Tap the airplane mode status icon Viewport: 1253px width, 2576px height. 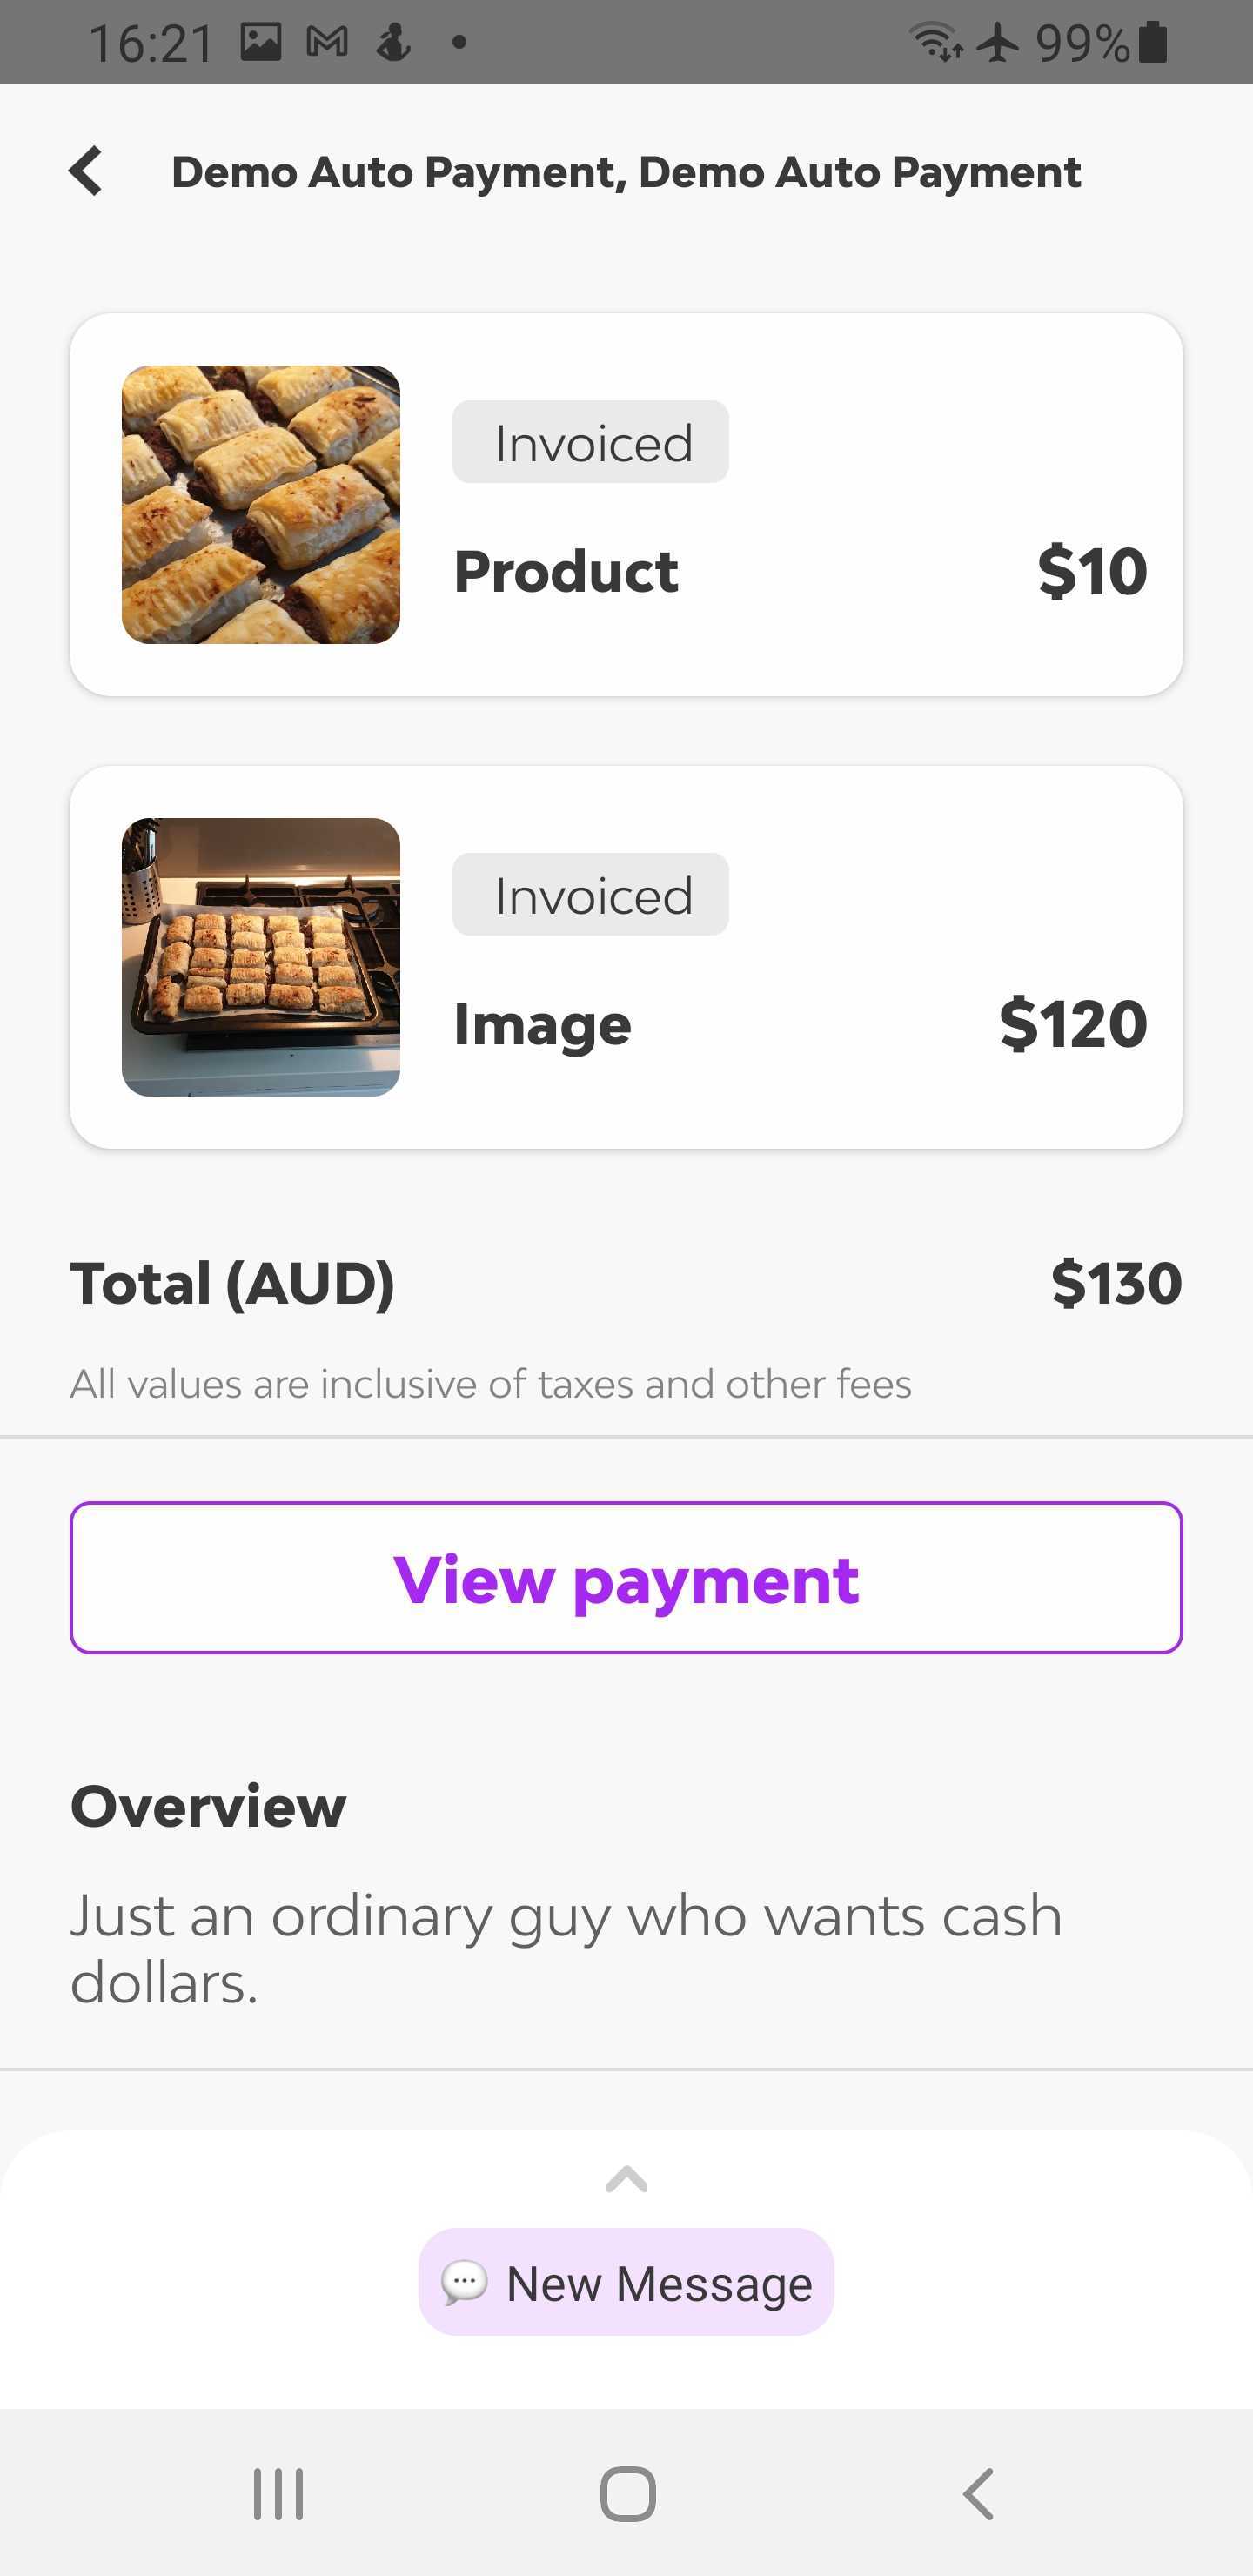(x=998, y=42)
